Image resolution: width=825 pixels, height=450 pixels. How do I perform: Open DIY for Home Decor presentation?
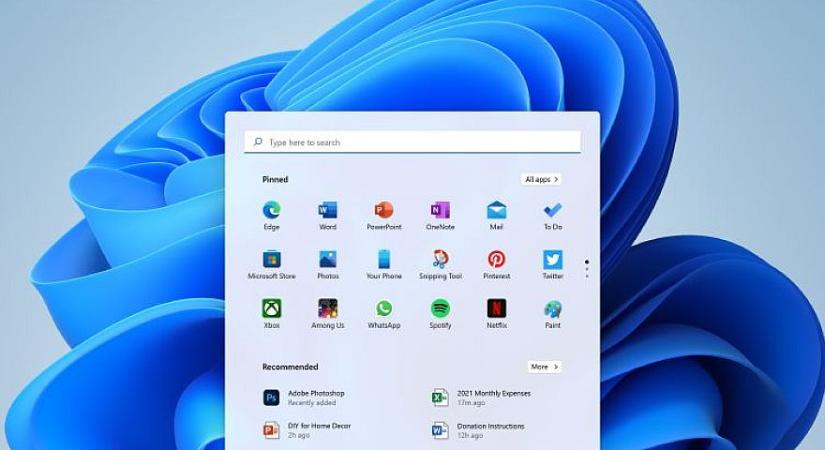click(307, 430)
